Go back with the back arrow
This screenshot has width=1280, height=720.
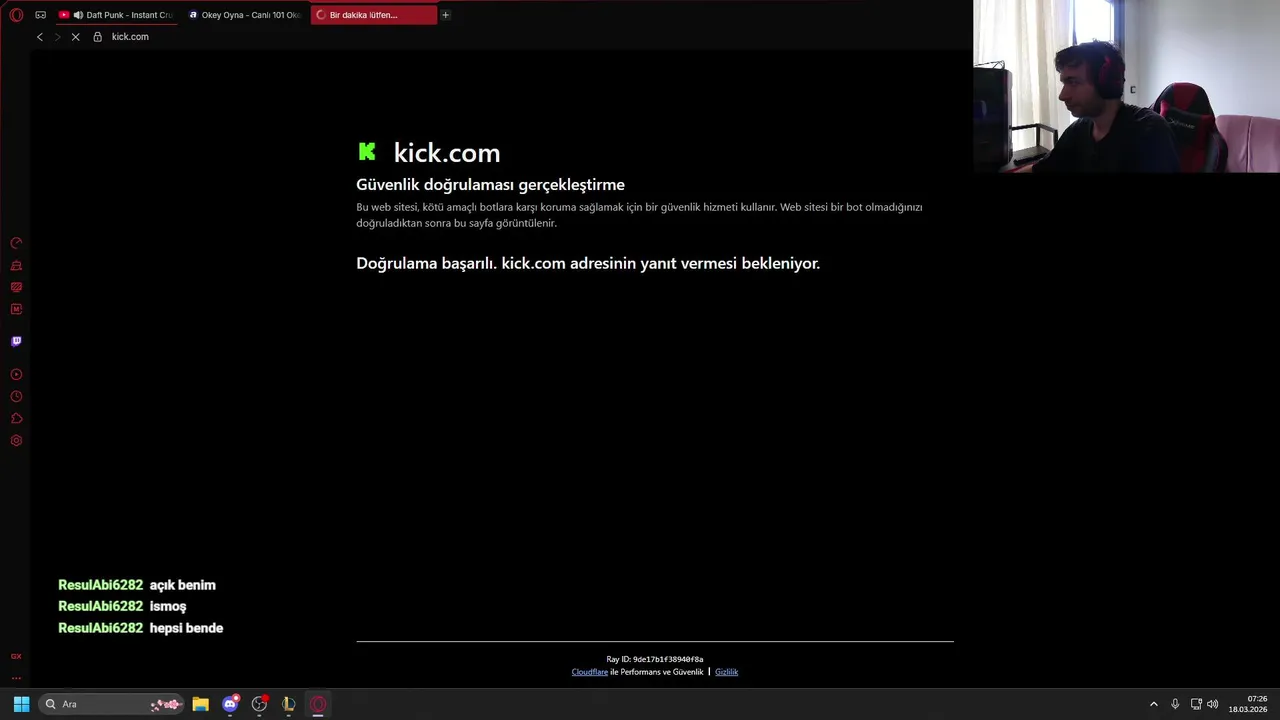point(40,37)
